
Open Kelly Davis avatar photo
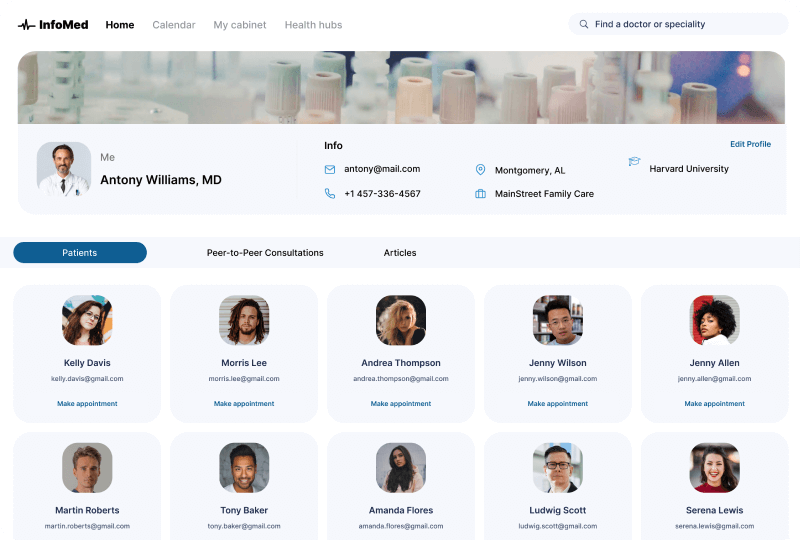click(x=87, y=320)
